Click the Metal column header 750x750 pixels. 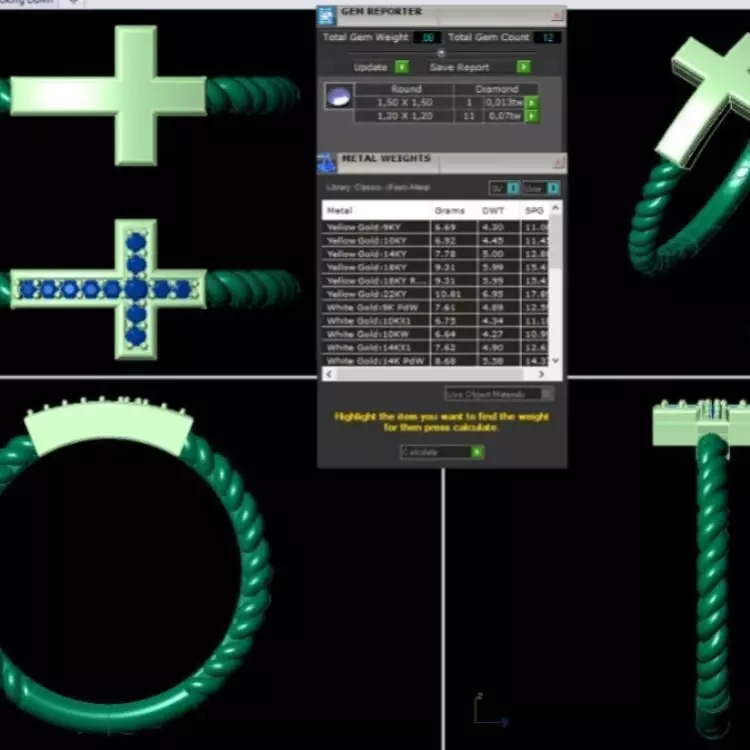[x=376, y=210]
